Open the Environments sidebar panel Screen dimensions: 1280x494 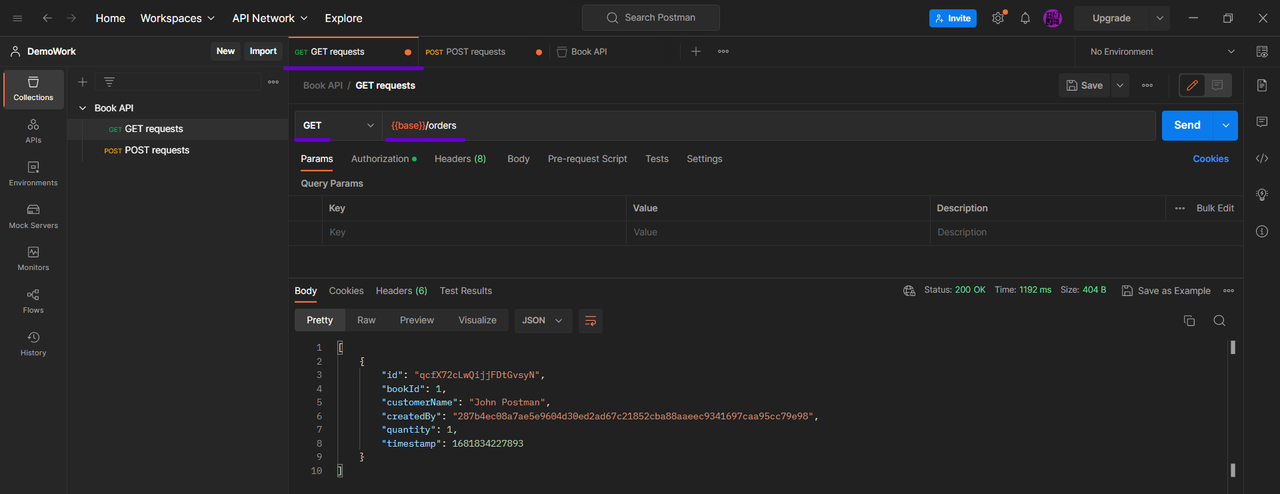click(33, 174)
